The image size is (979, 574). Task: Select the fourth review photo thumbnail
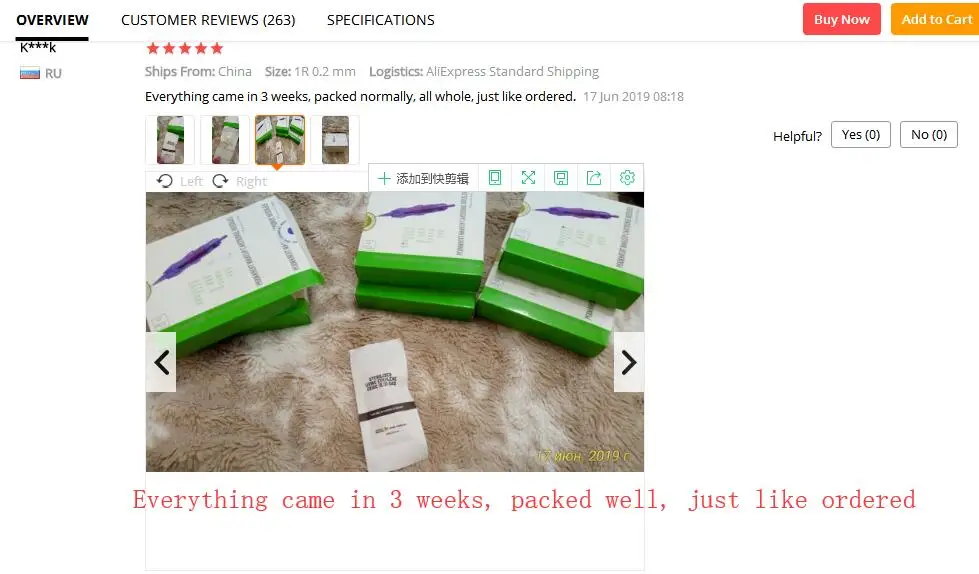(x=335, y=140)
